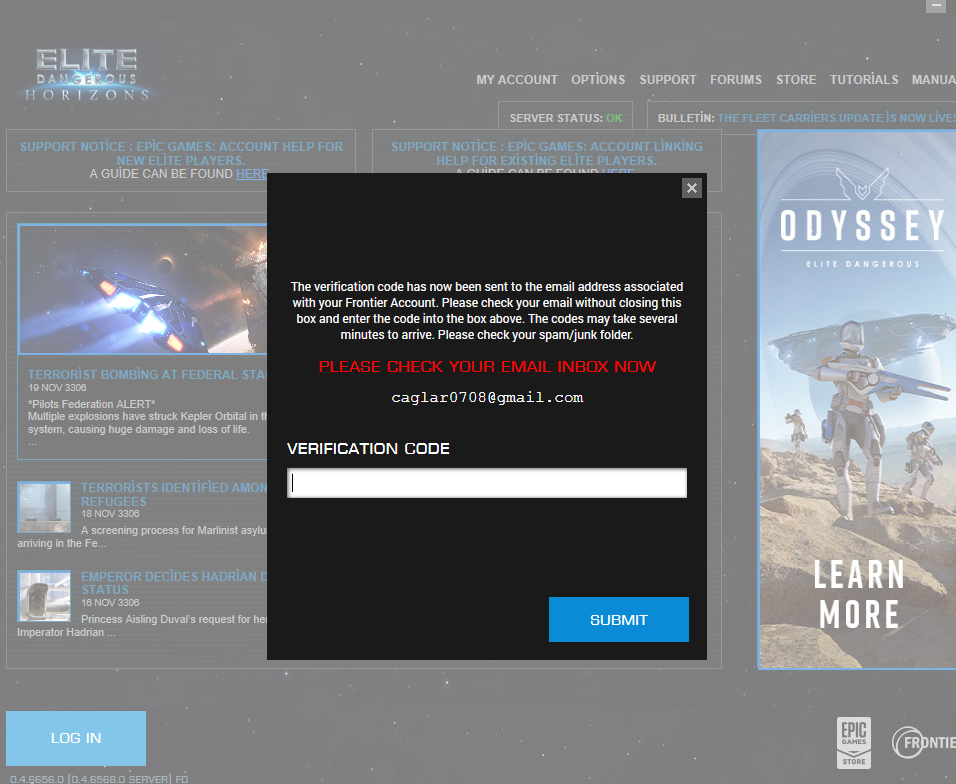Click the launcher version number text

pos(99,779)
